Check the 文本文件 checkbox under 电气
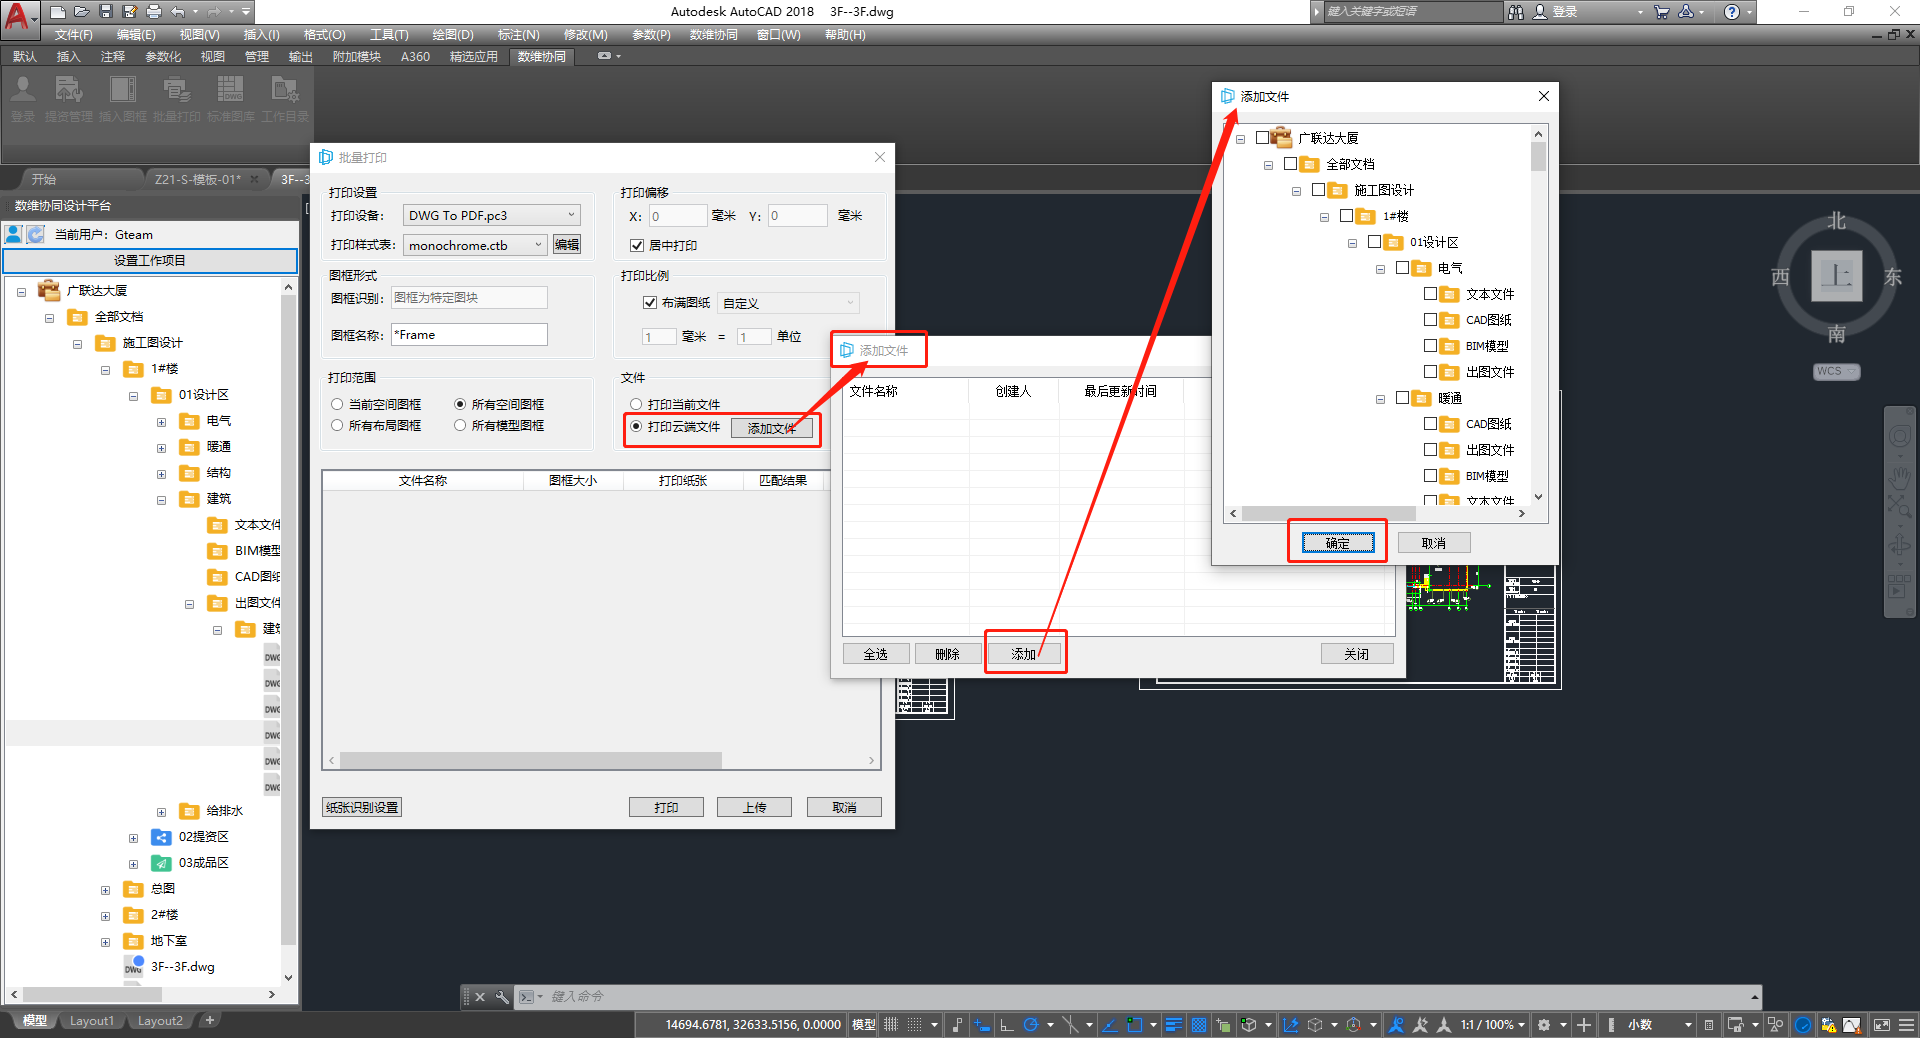This screenshot has width=1920, height=1038. [x=1430, y=293]
